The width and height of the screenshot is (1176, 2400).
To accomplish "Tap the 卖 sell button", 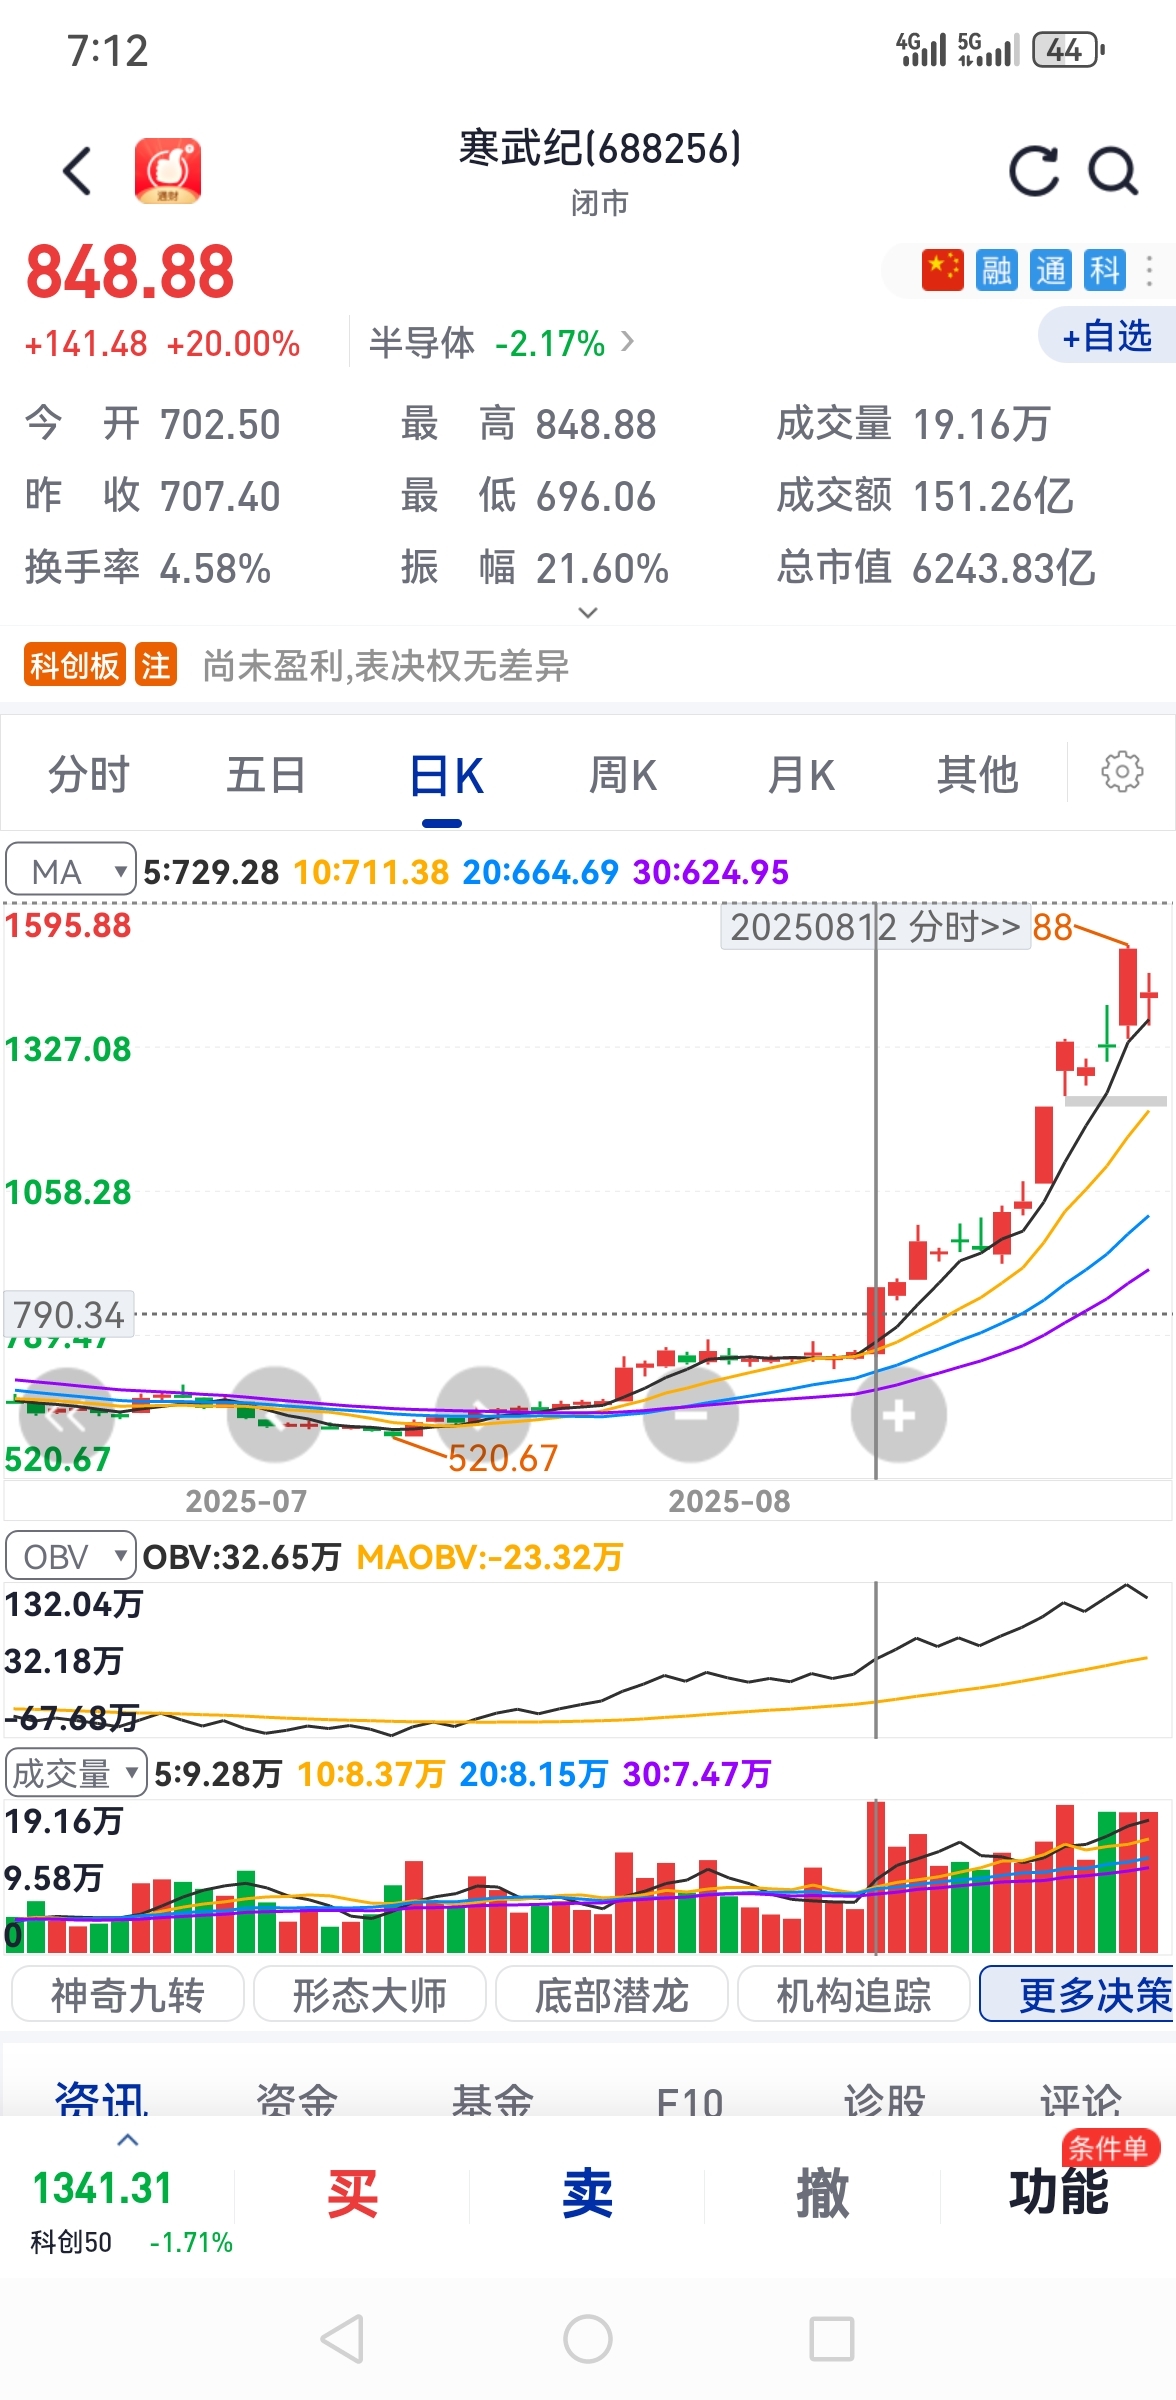I will pos(587,2194).
